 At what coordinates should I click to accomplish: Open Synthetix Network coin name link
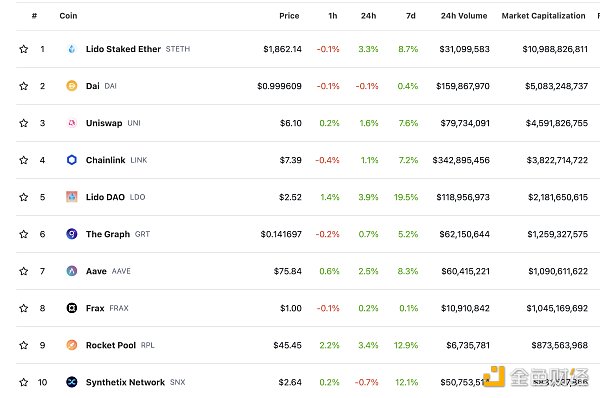click(125, 382)
